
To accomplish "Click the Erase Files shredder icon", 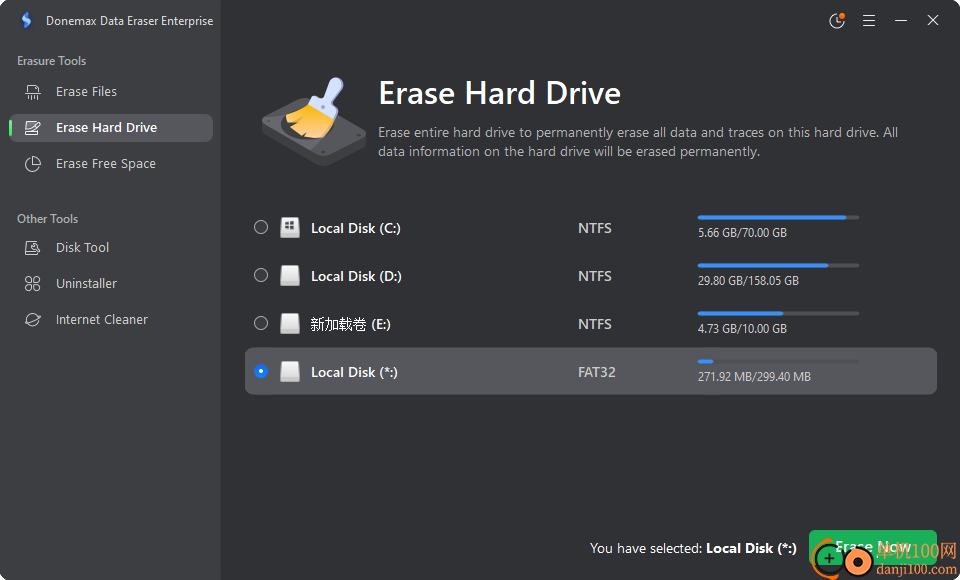I will pyautogui.click(x=32, y=92).
